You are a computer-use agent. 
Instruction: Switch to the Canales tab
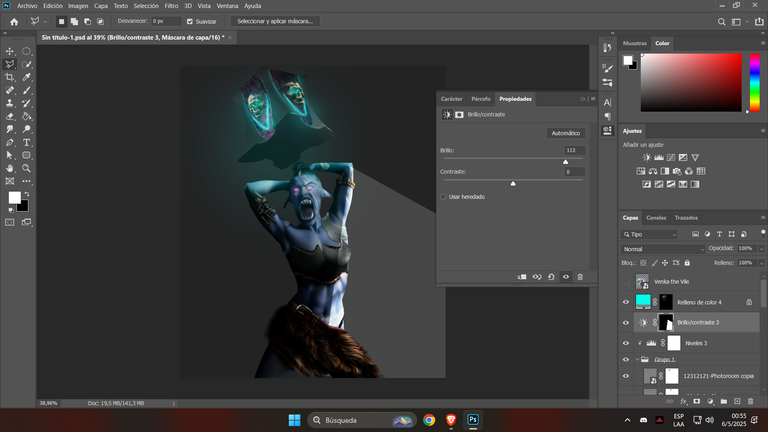(x=656, y=218)
